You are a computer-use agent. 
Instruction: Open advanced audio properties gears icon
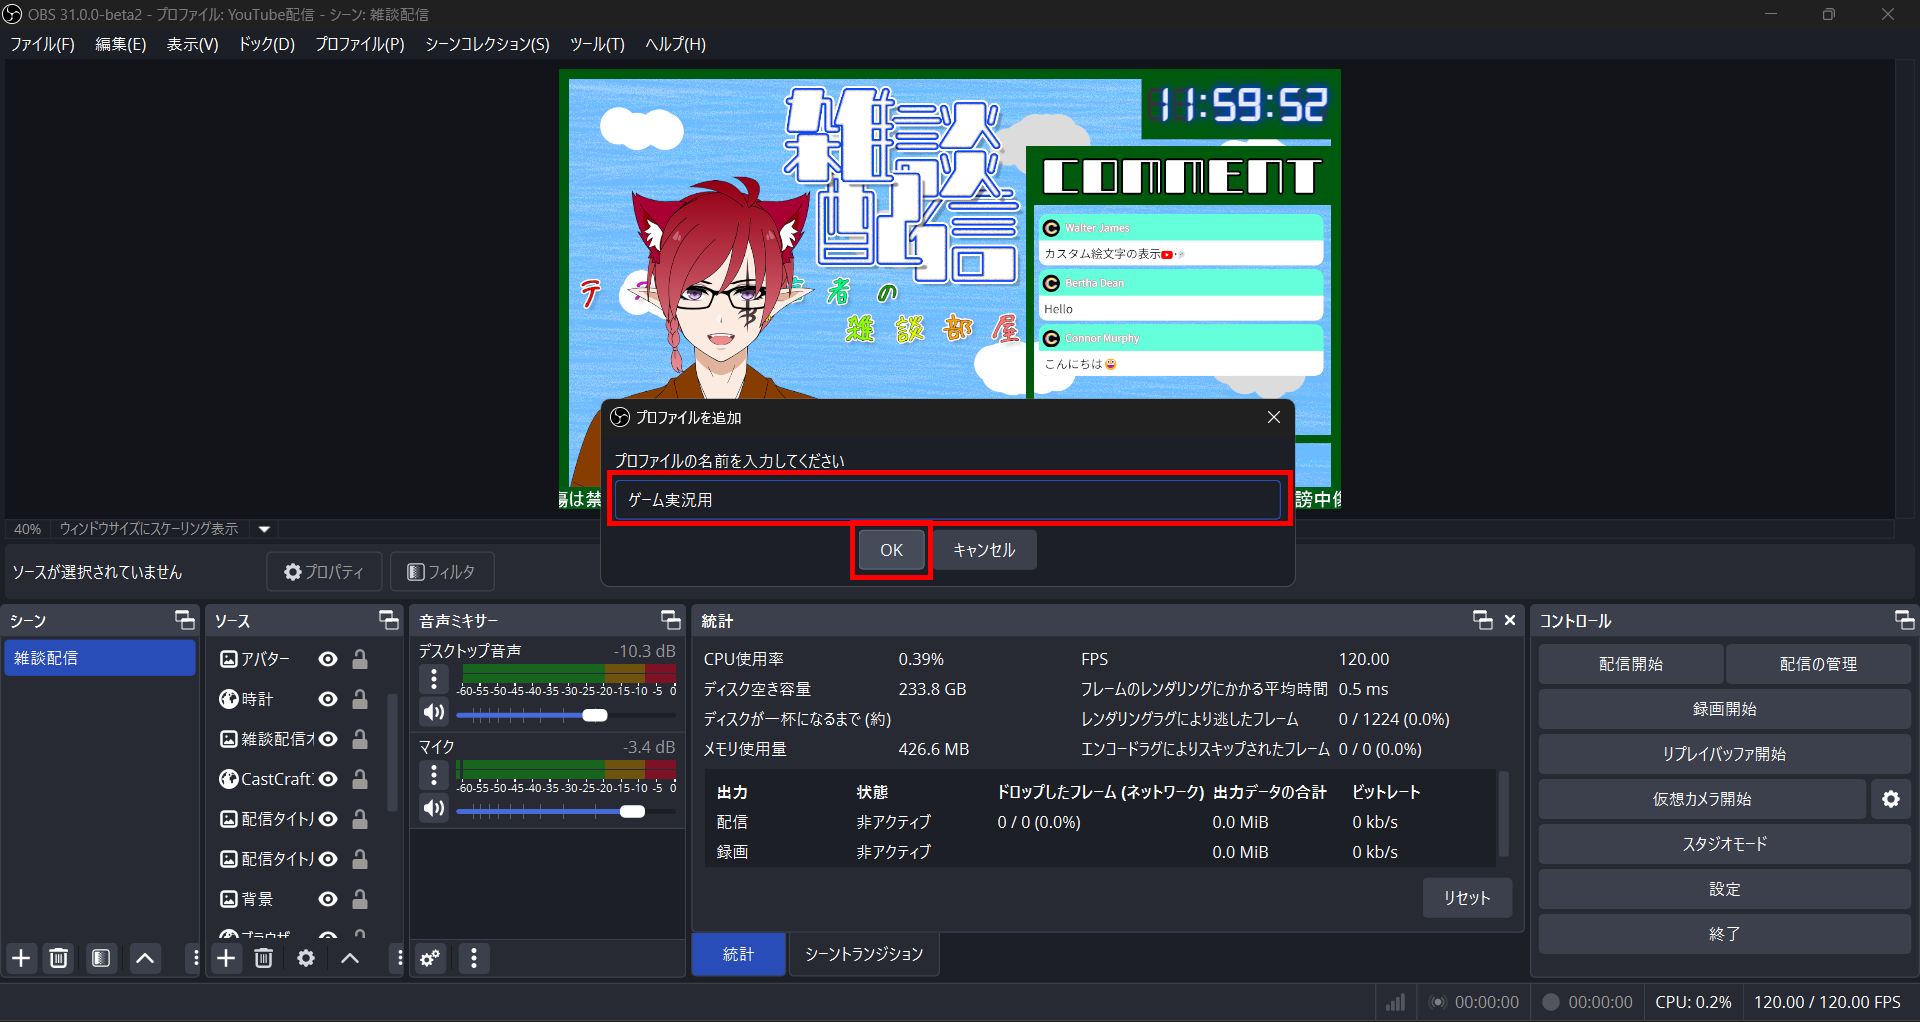pos(431,958)
